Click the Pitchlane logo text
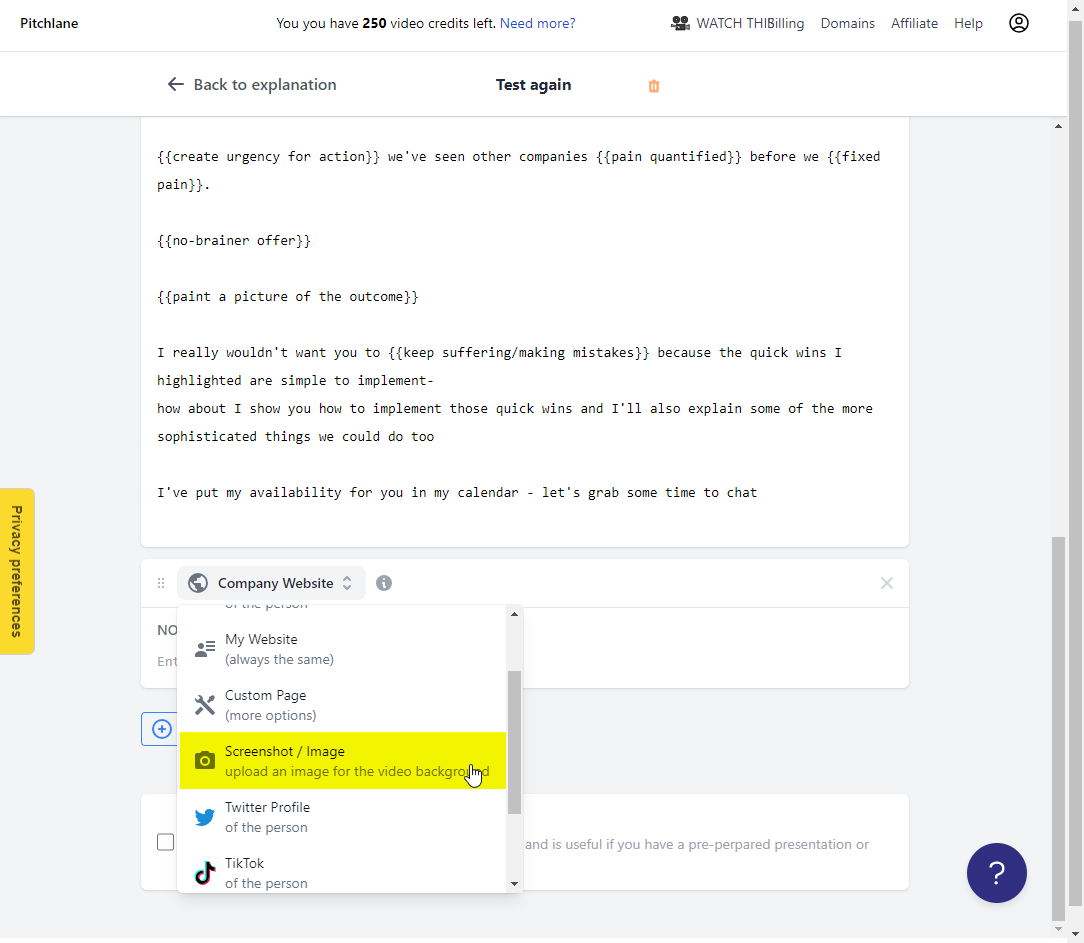1084x943 pixels. (x=49, y=24)
